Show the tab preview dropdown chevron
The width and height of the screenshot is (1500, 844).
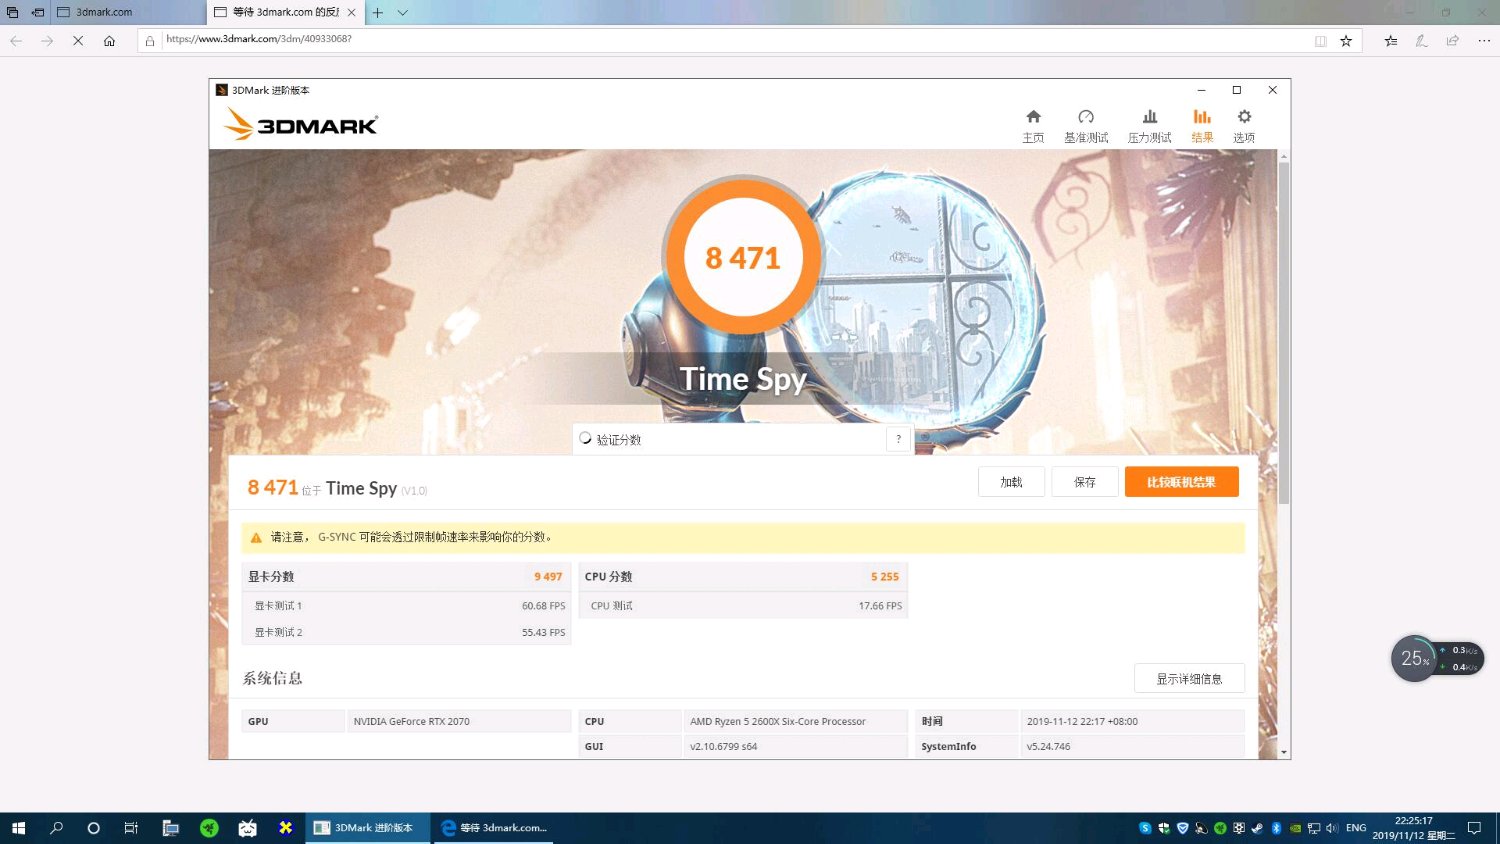click(x=403, y=13)
